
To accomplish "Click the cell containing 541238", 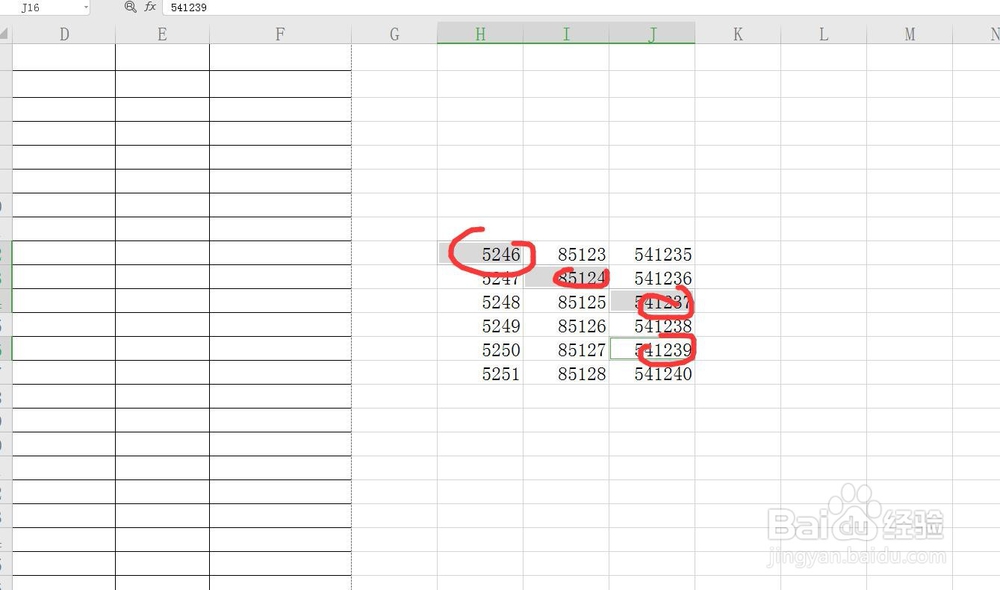I will pyautogui.click(x=652, y=325).
